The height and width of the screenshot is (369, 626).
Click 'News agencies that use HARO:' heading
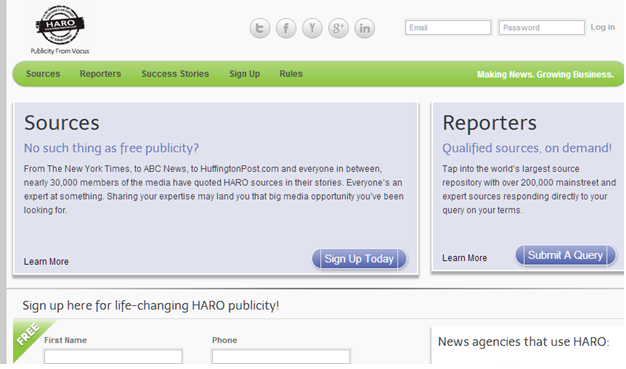click(x=523, y=342)
